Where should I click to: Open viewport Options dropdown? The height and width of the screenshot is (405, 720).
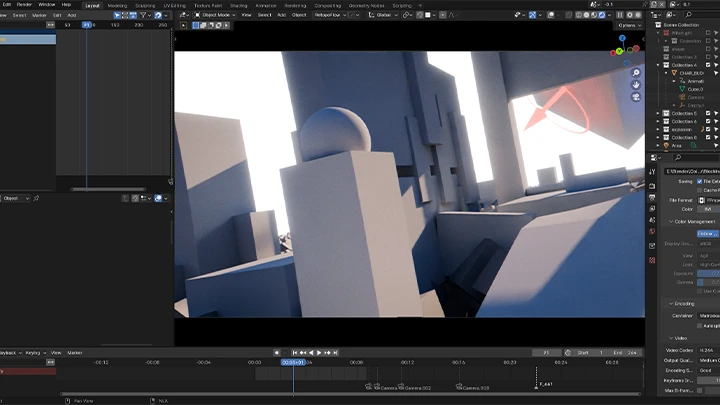pyautogui.click(x=629, y=25)
